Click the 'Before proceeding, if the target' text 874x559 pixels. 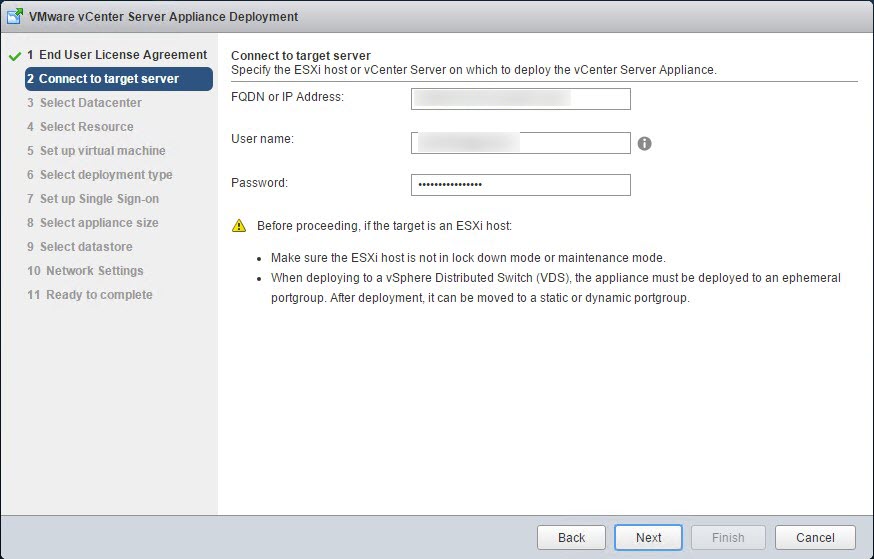384,226
